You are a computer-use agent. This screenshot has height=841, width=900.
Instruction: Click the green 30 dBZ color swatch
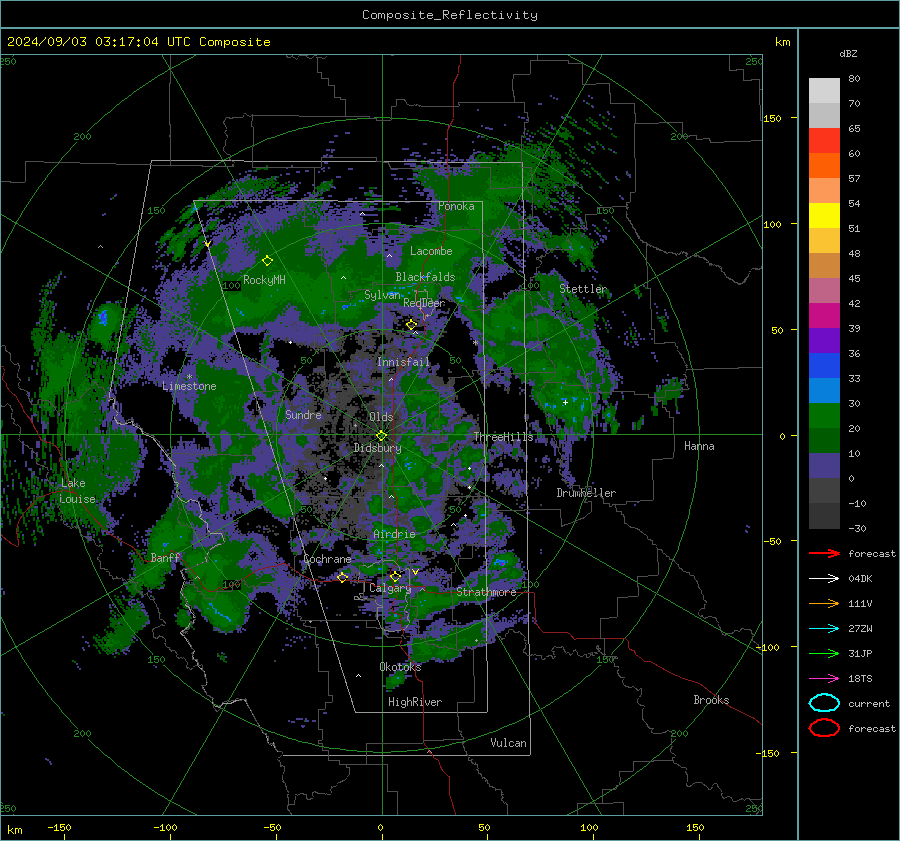(x=824, y=415)
